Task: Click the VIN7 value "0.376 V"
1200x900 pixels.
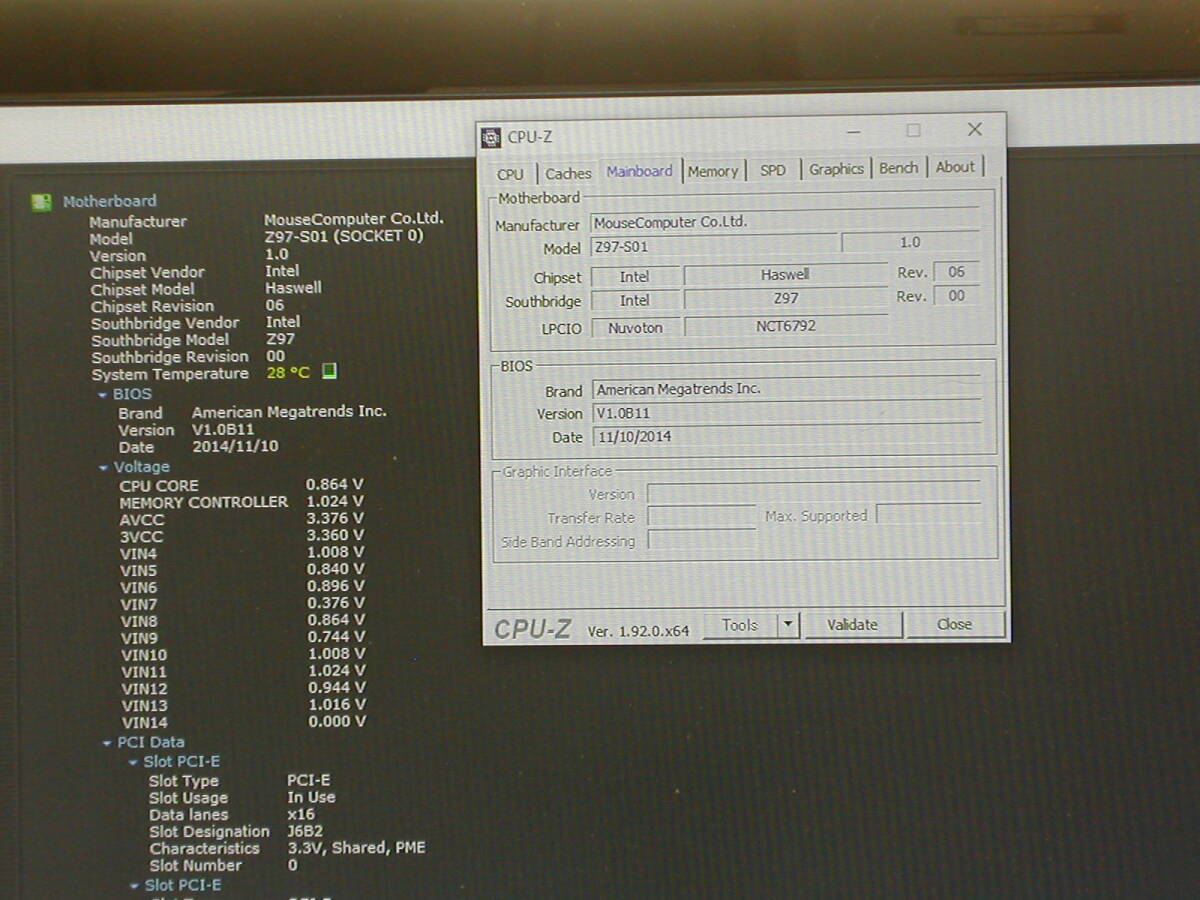Action: (x=335, y=603)
